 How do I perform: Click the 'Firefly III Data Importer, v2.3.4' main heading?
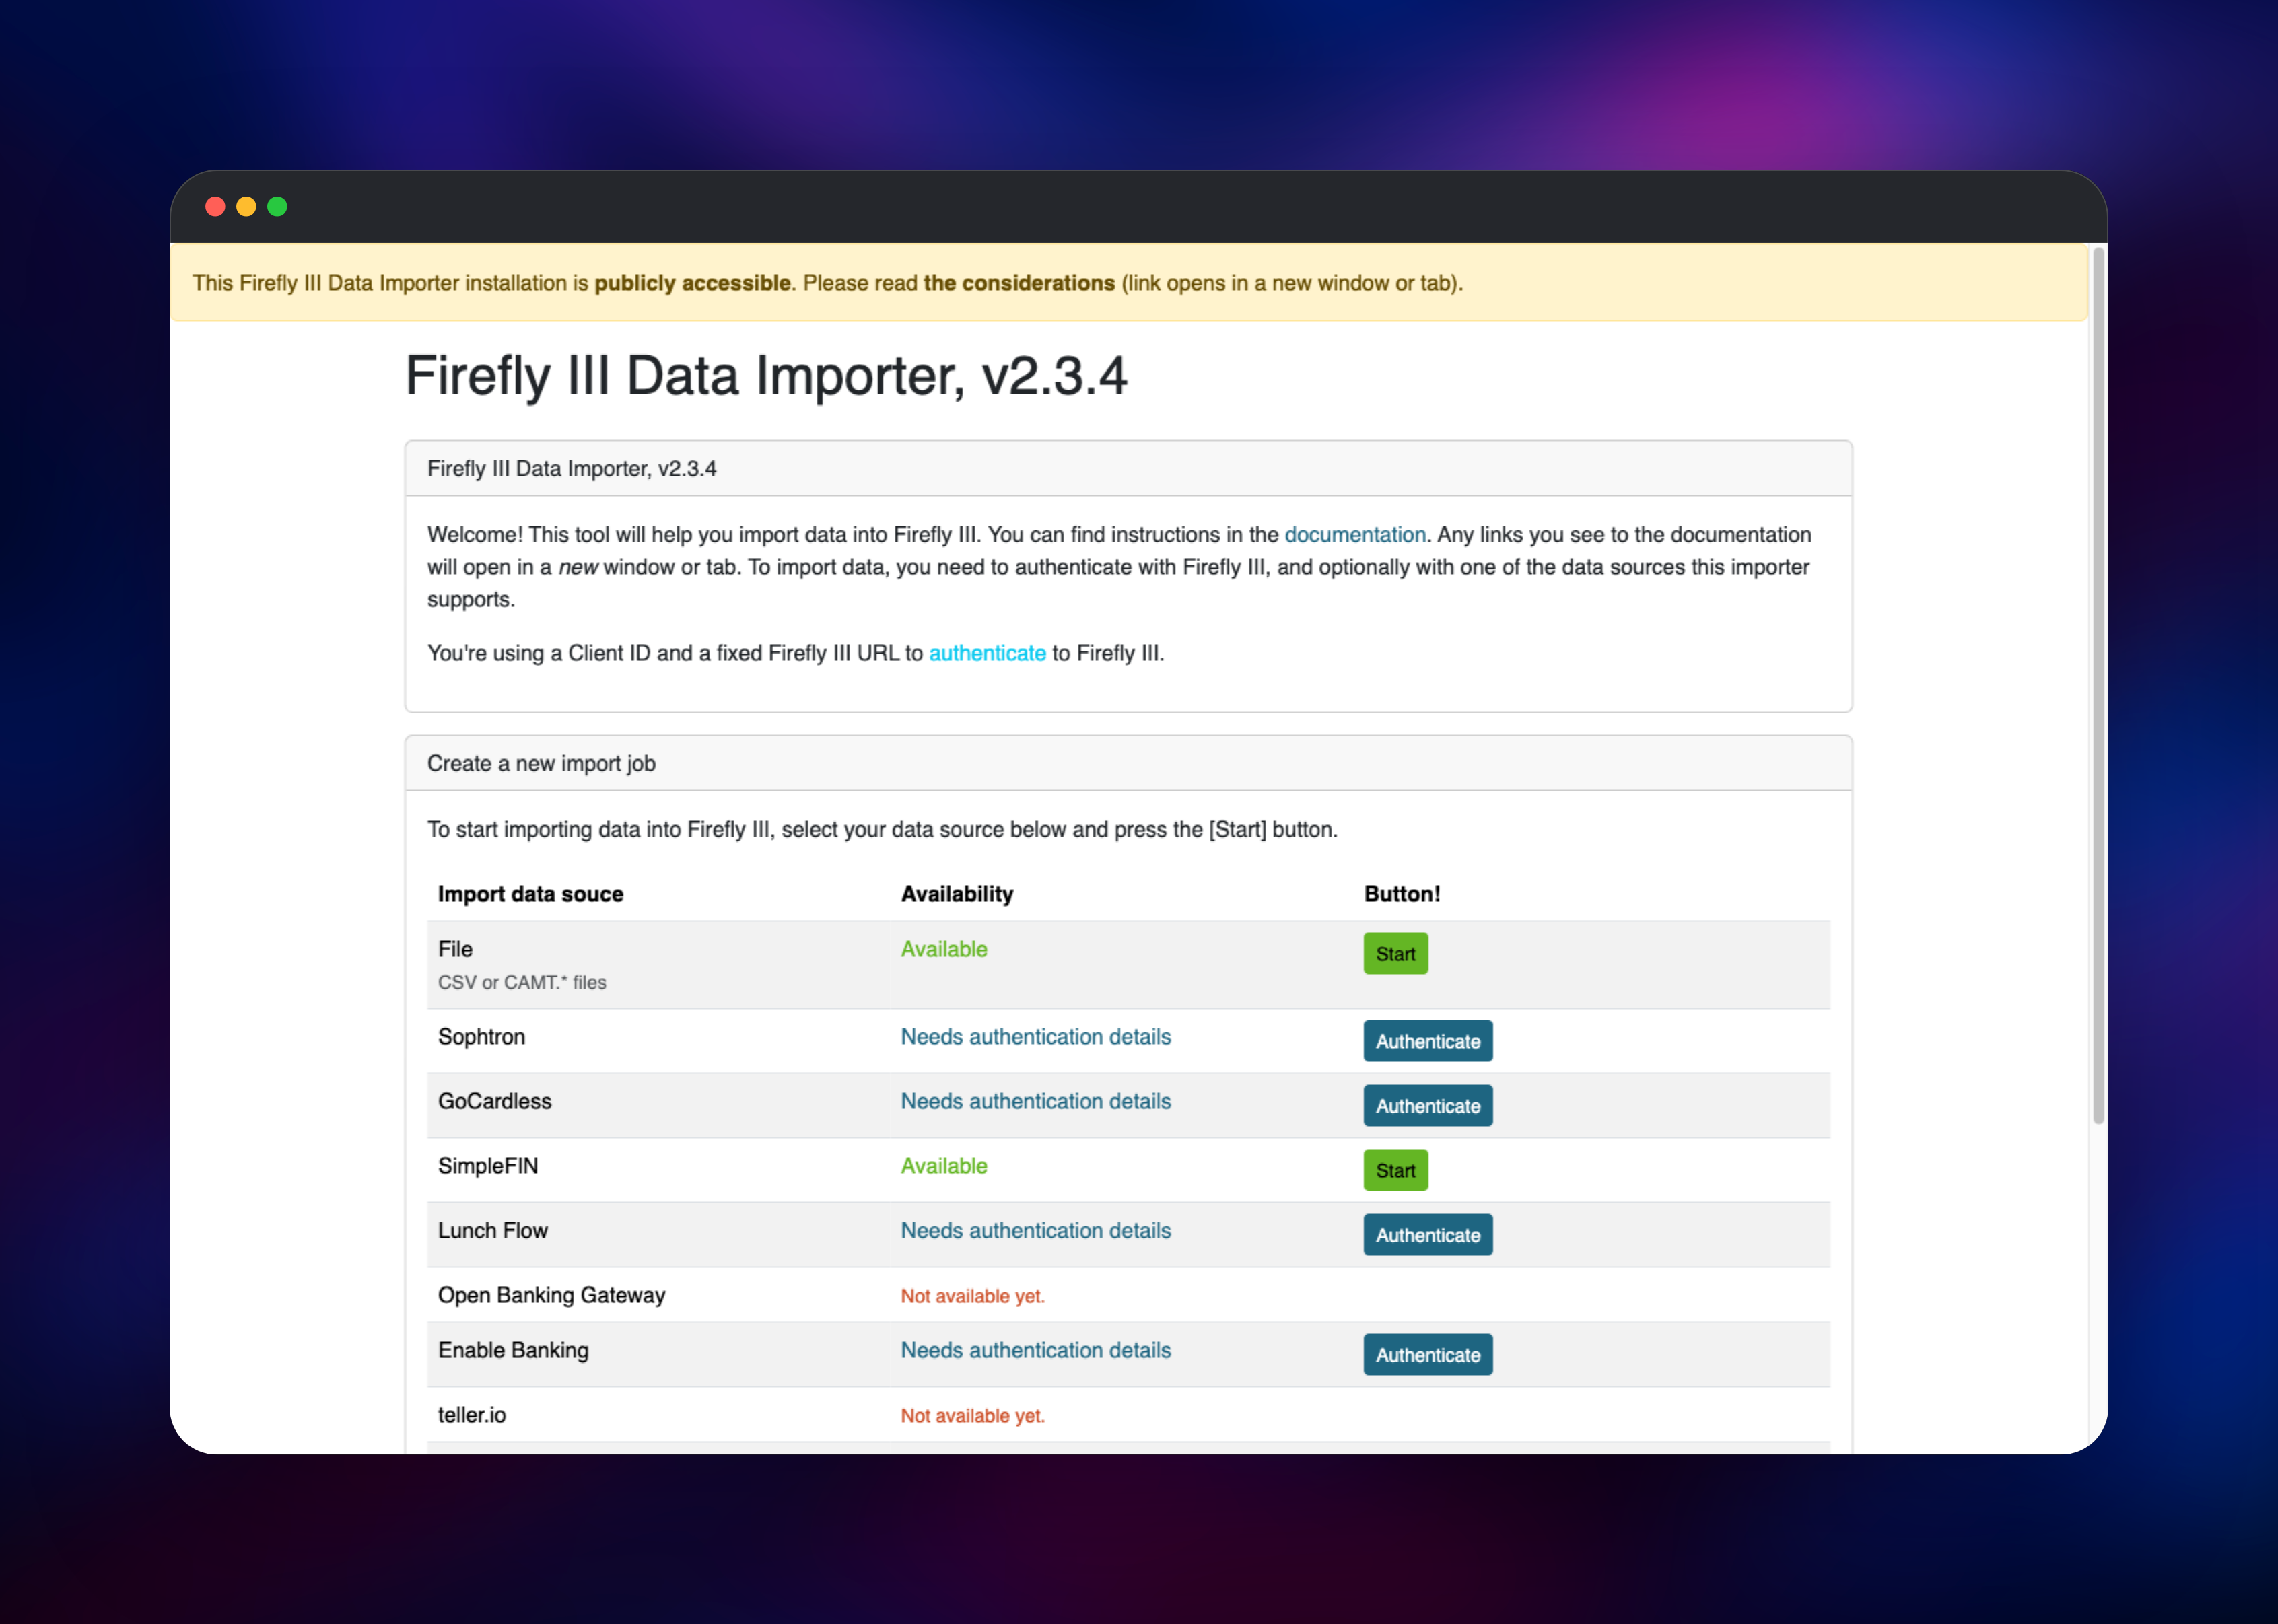(766, 376)
